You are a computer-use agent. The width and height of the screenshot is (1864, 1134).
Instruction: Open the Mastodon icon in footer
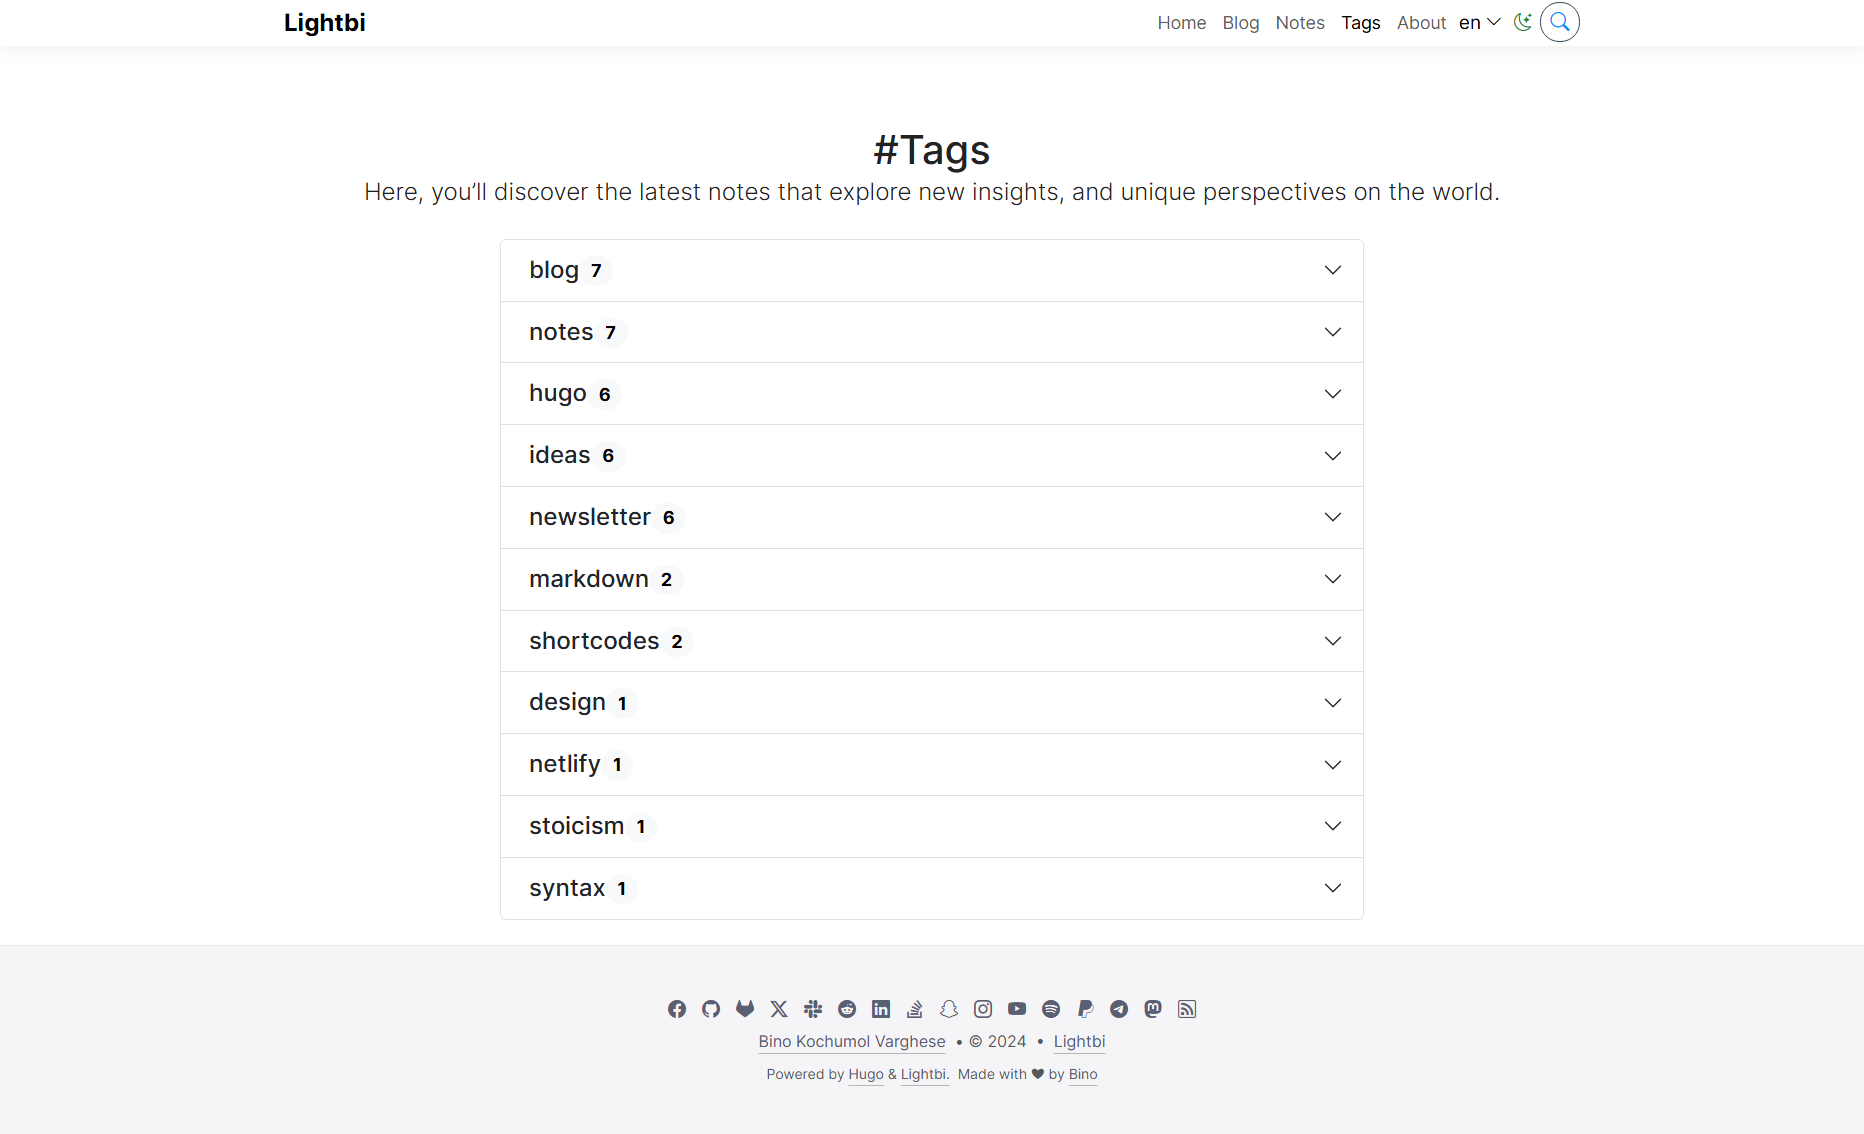click(x=1153, y=1009)
